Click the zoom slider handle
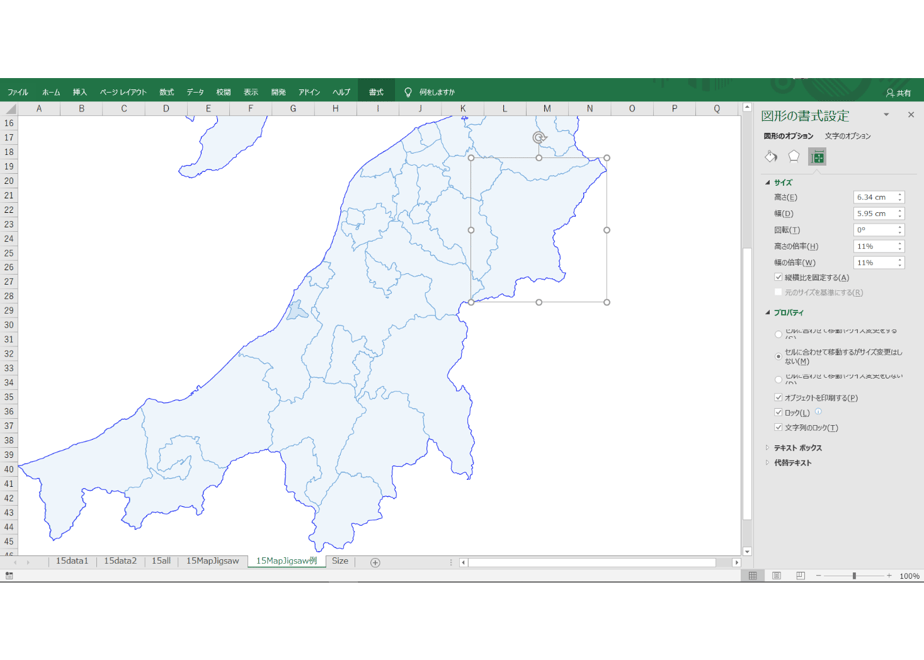The image size is (924, 660). (854, 576)
